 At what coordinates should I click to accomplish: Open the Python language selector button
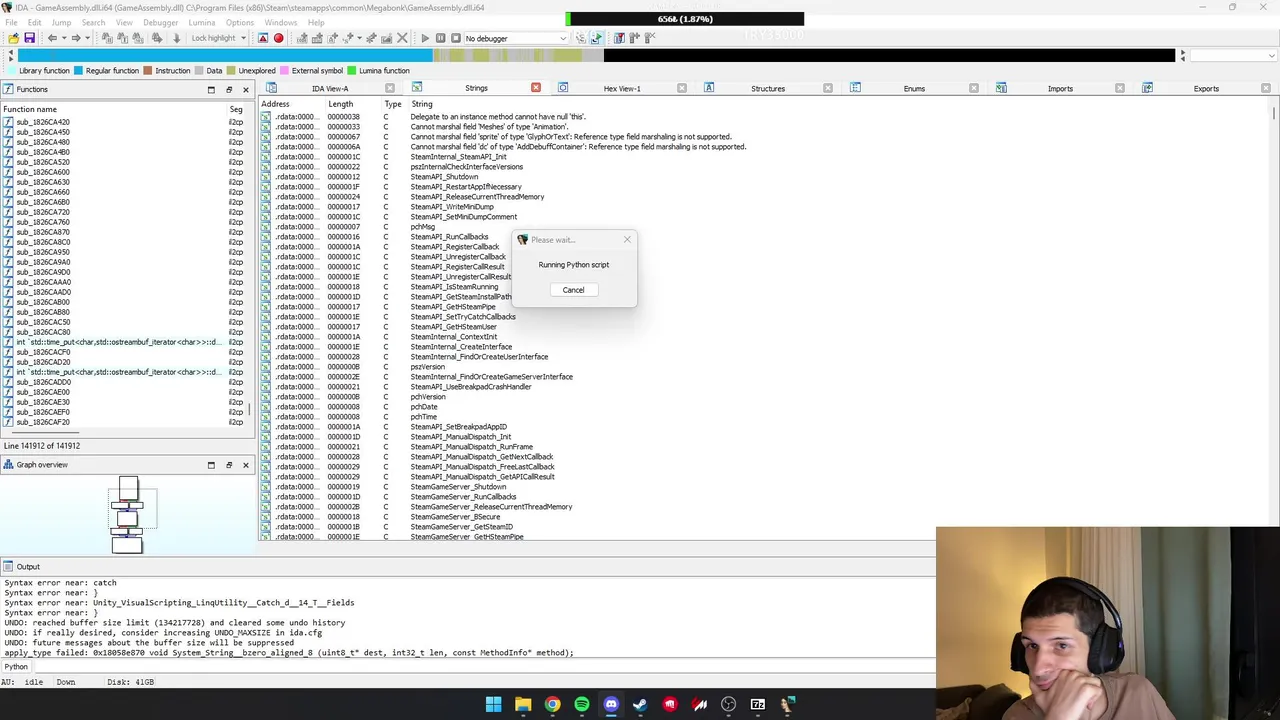16,667
